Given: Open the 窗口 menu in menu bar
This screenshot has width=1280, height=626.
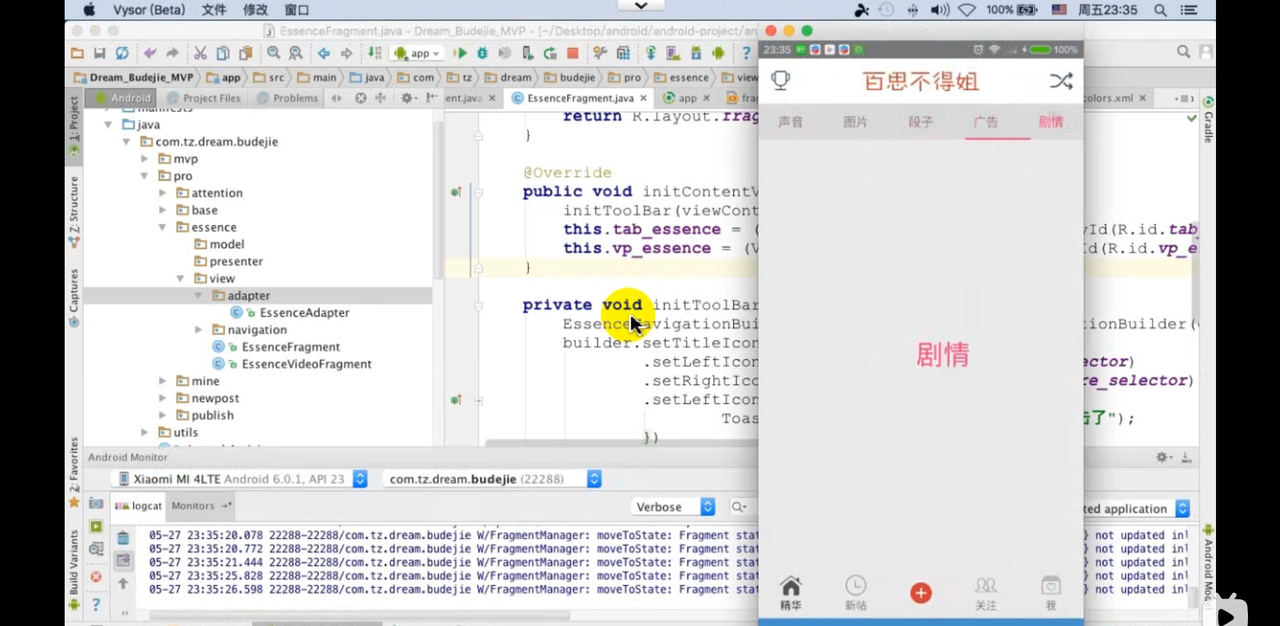Looking at the screenshot, I should pyautogui.click(x=296, y=9).
